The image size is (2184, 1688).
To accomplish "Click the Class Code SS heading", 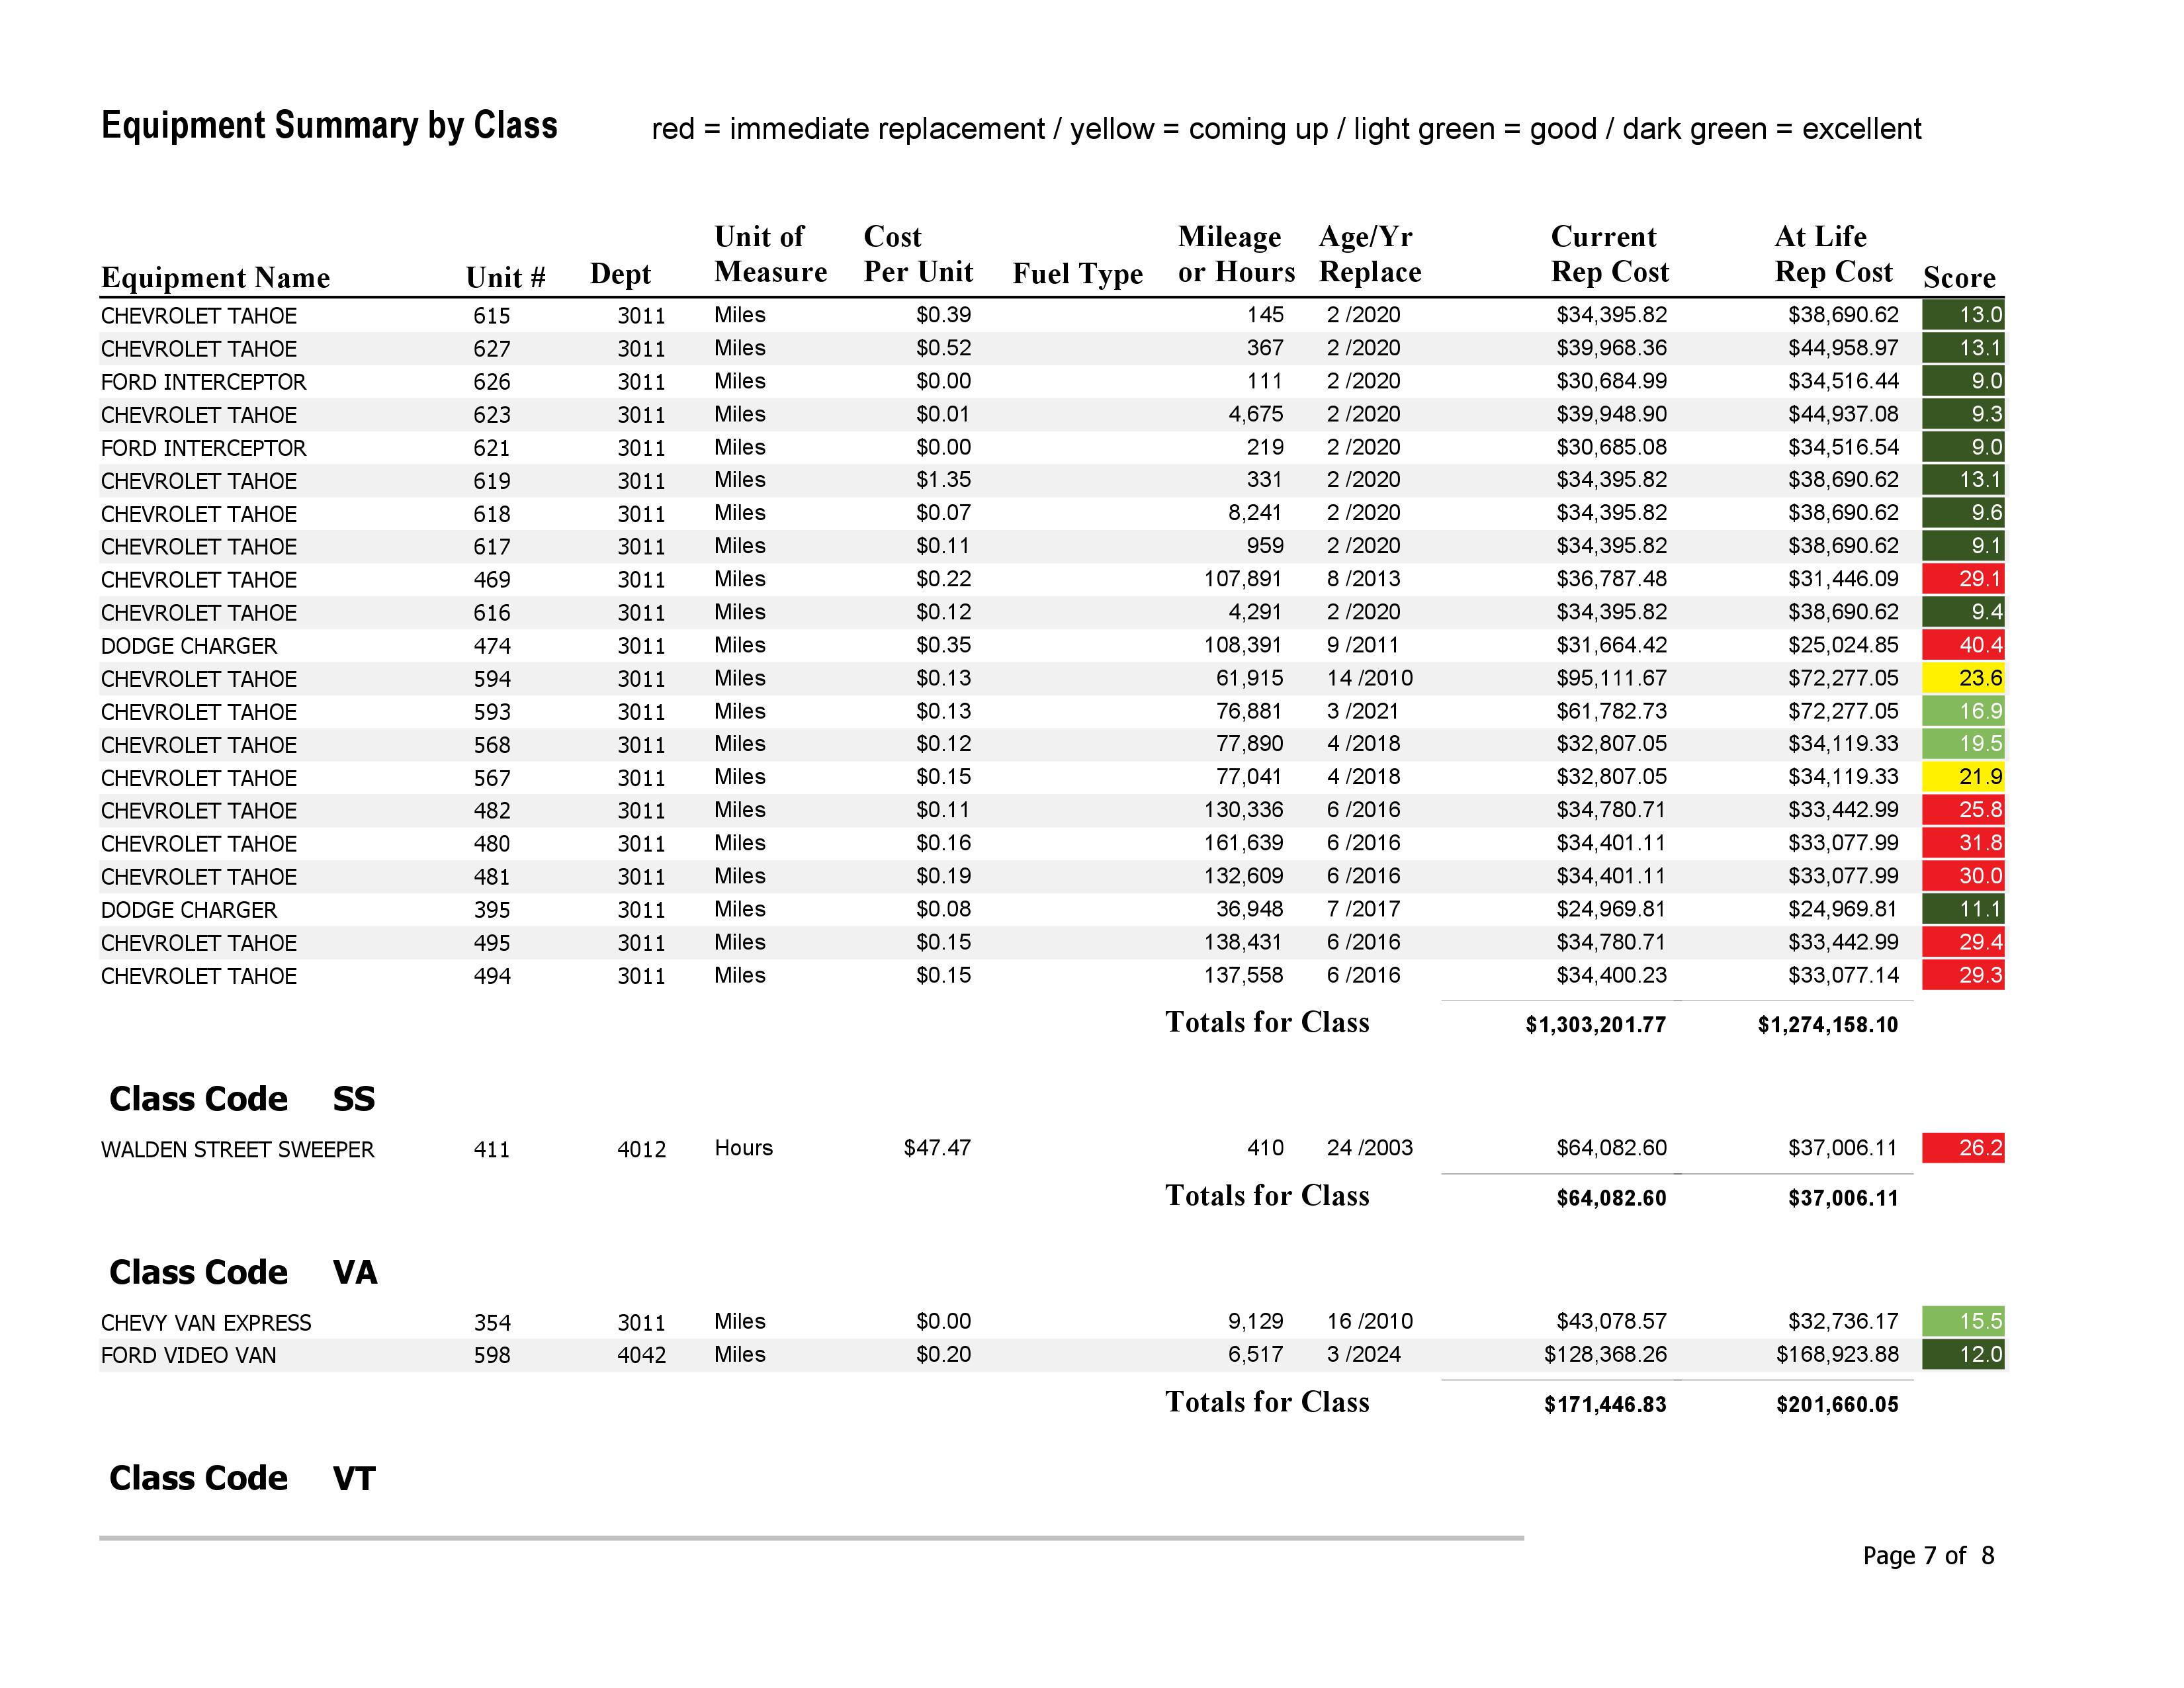I will [x=242, y=1099].
